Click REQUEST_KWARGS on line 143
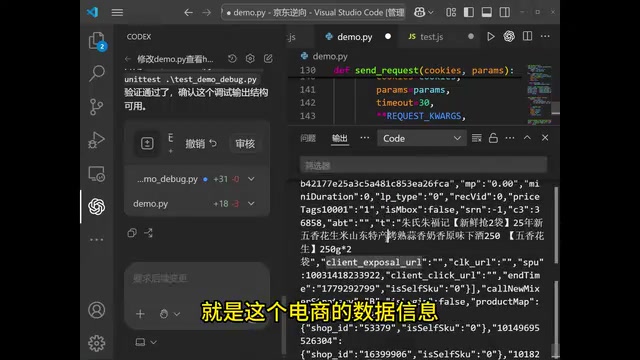The height and width of the screenshot is (360, 640). point(424,116)
